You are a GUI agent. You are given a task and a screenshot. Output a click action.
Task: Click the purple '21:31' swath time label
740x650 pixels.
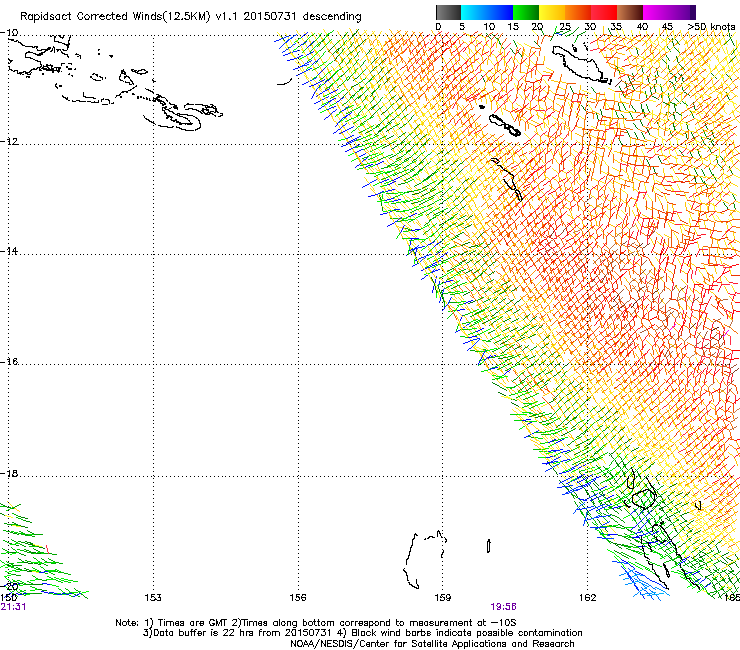[x=13, y=607]
